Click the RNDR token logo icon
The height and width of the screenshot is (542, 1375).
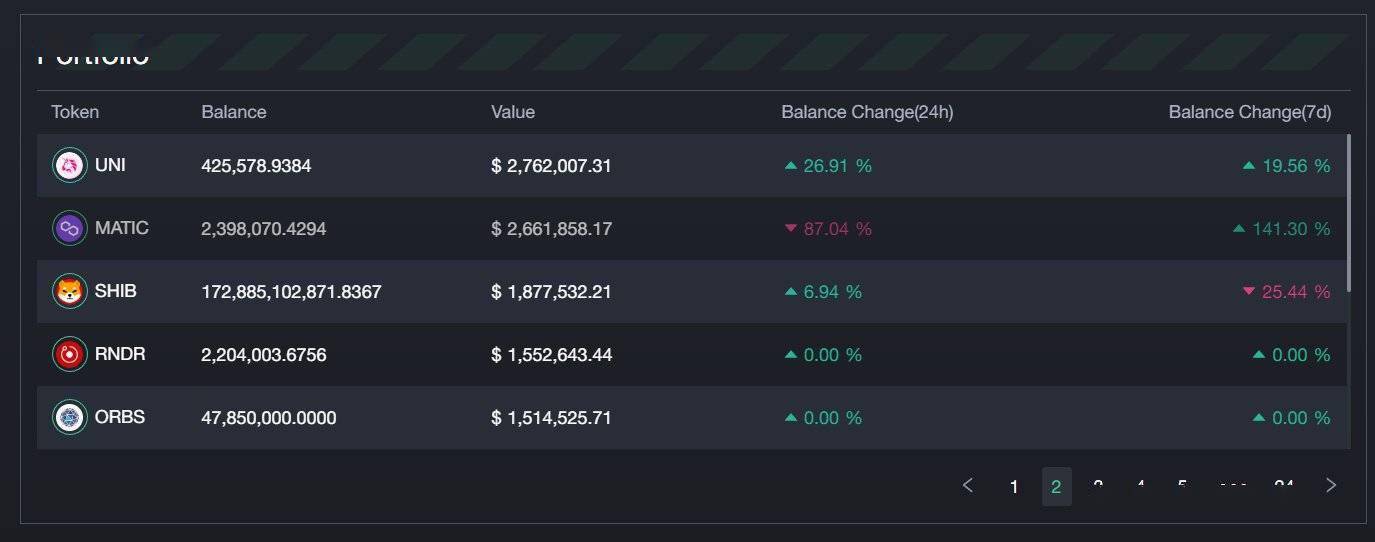70,355
